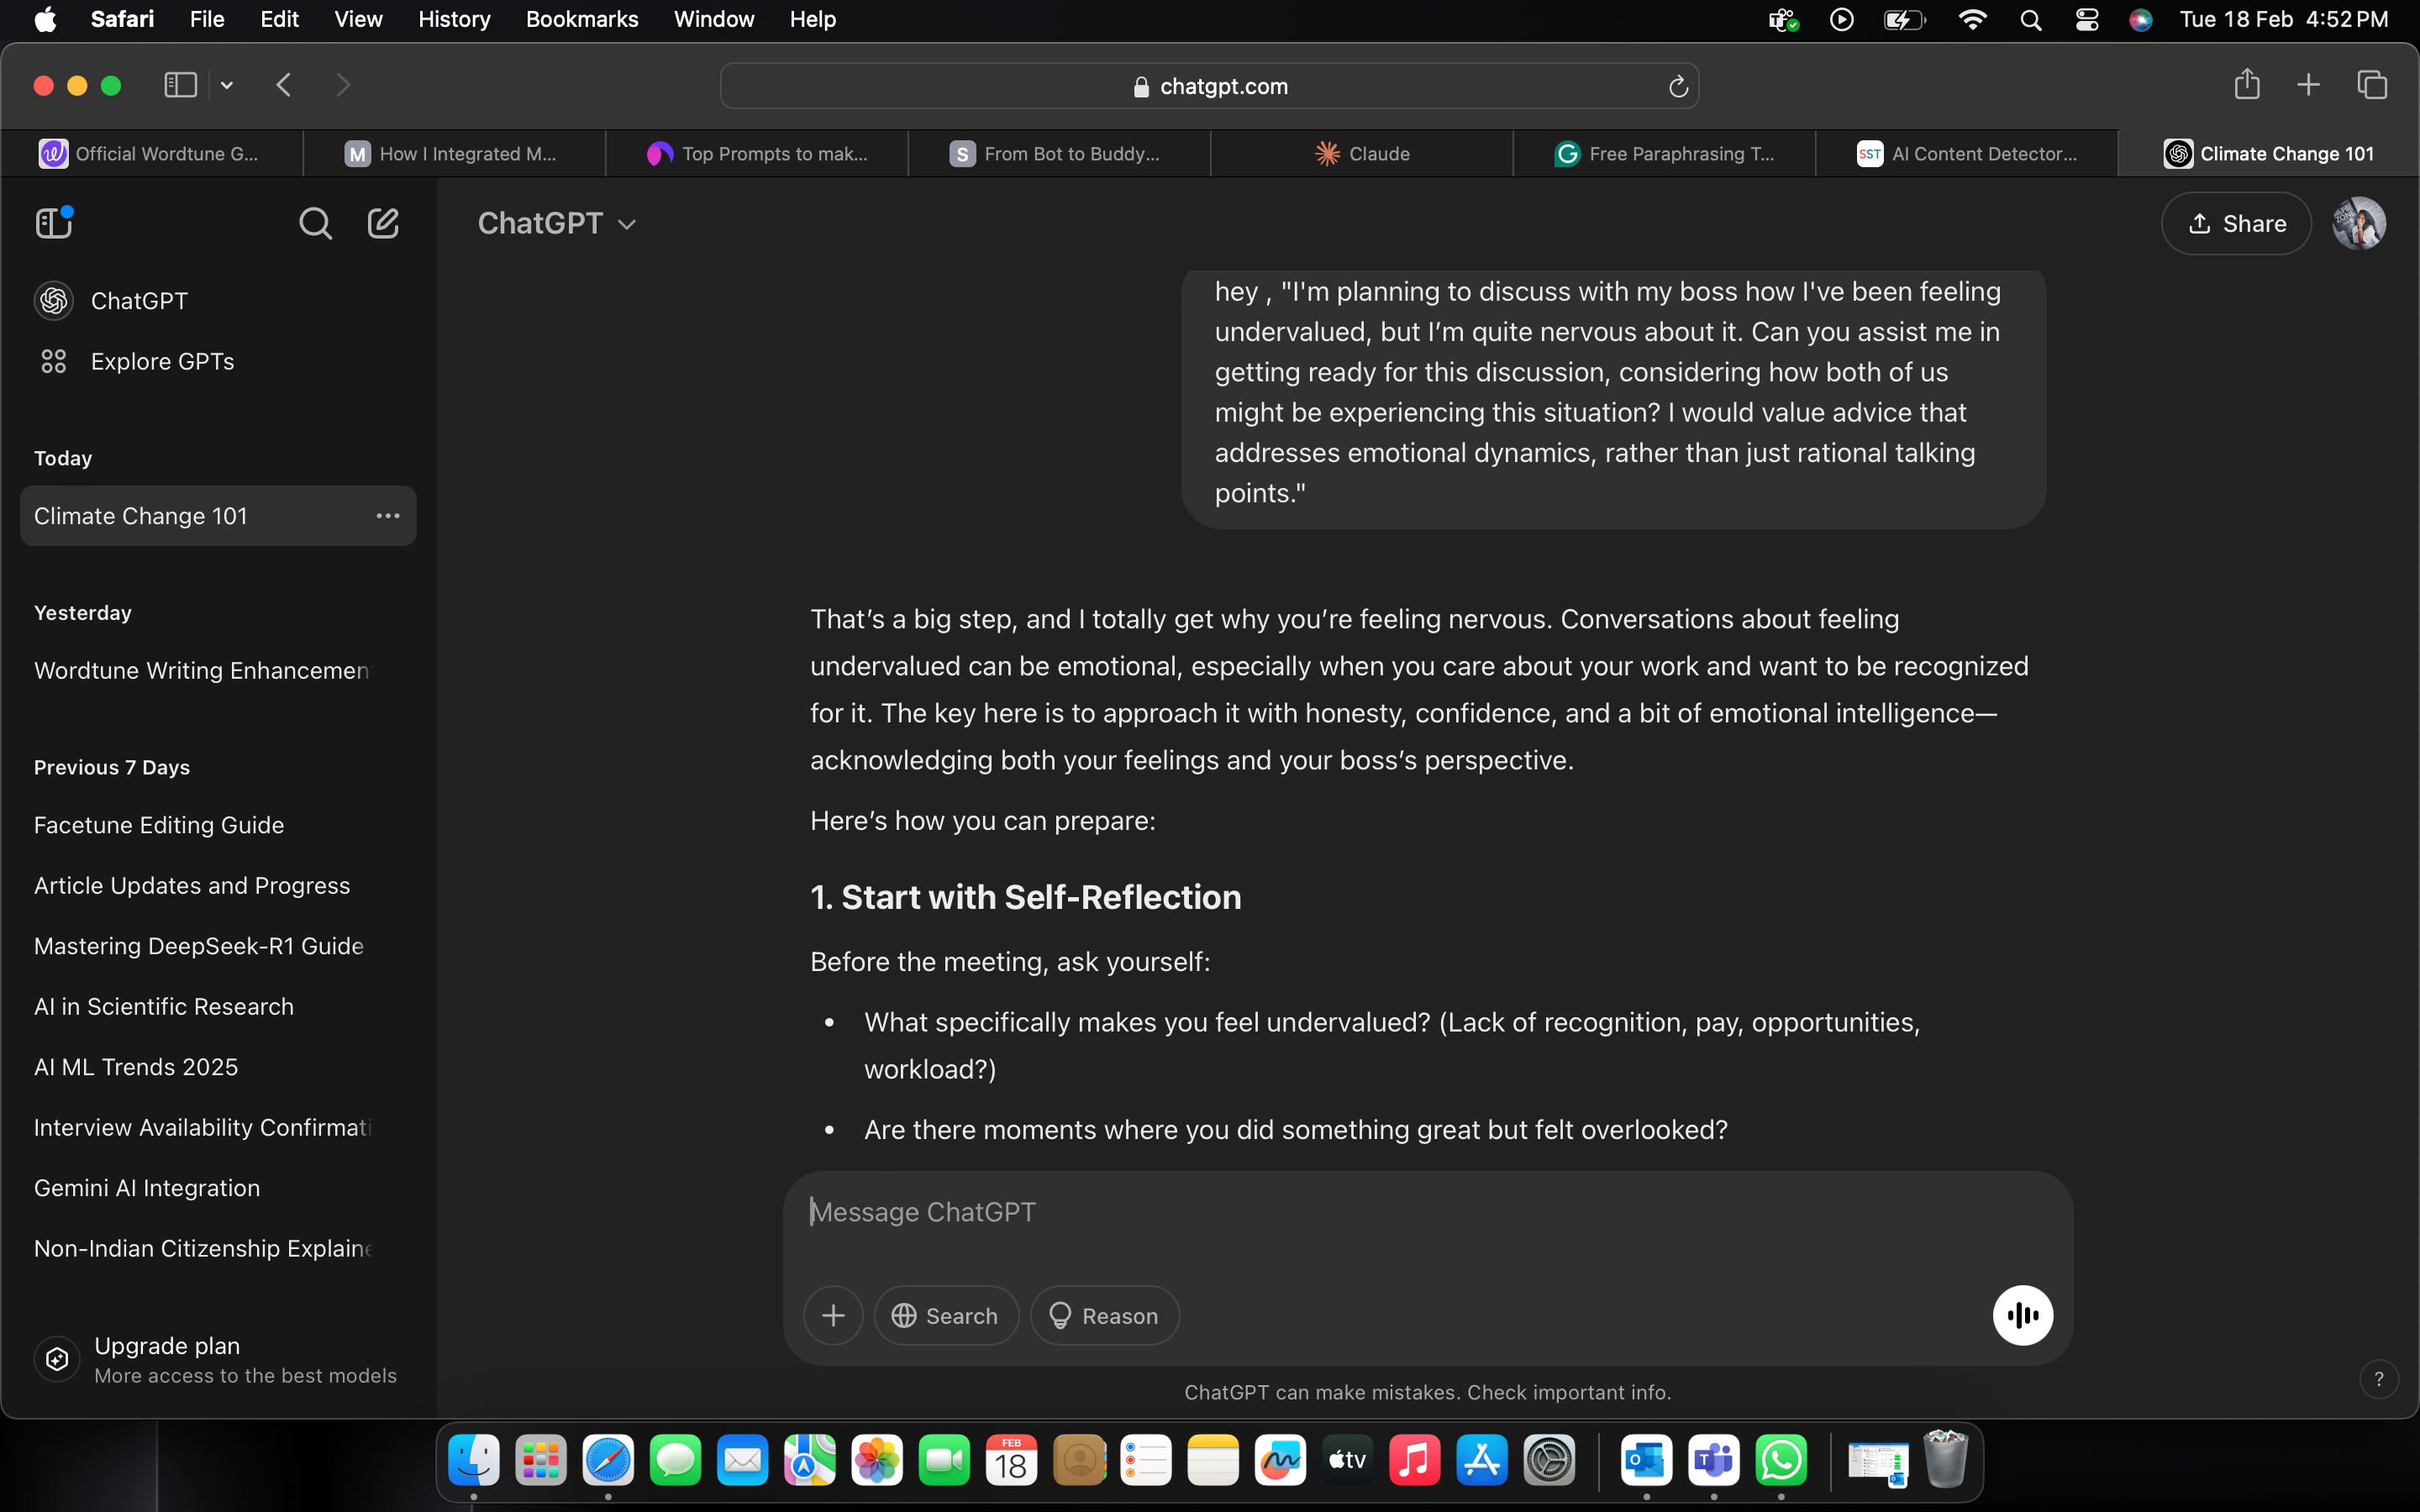Open the Apple menu

tap(45, 19)
